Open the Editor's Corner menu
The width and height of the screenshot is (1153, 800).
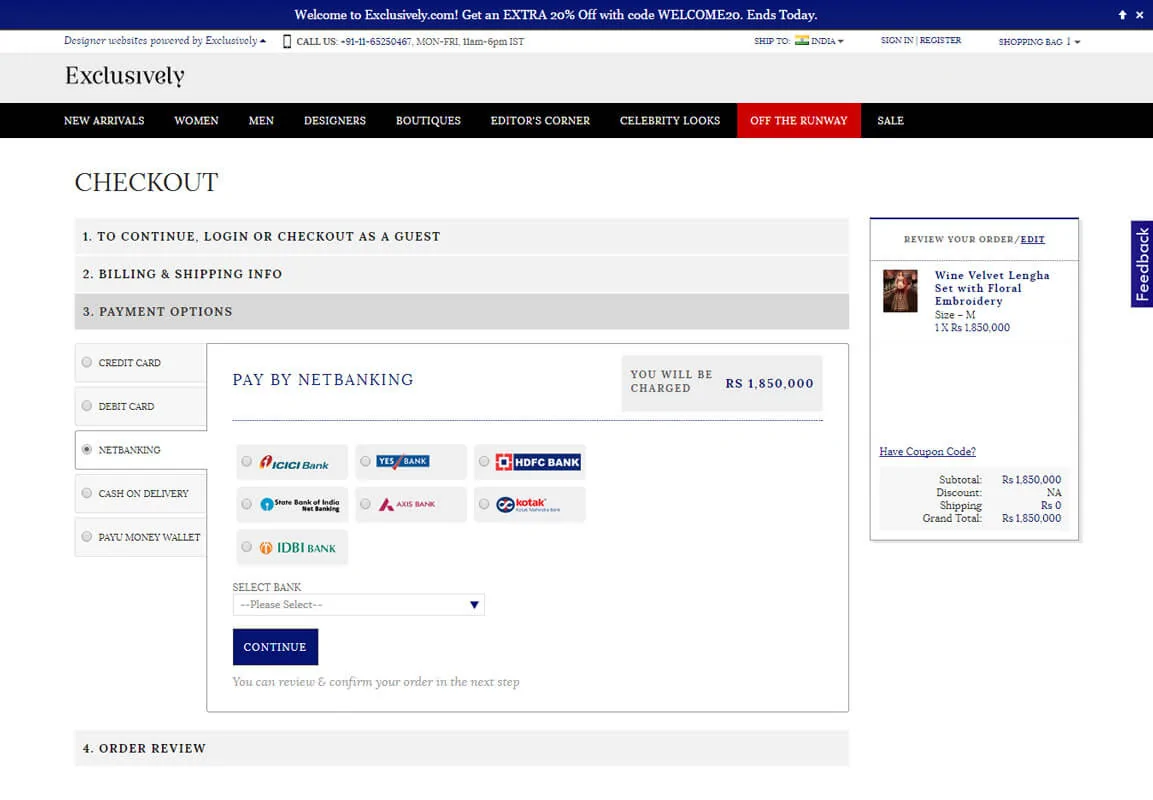(540, 121)
